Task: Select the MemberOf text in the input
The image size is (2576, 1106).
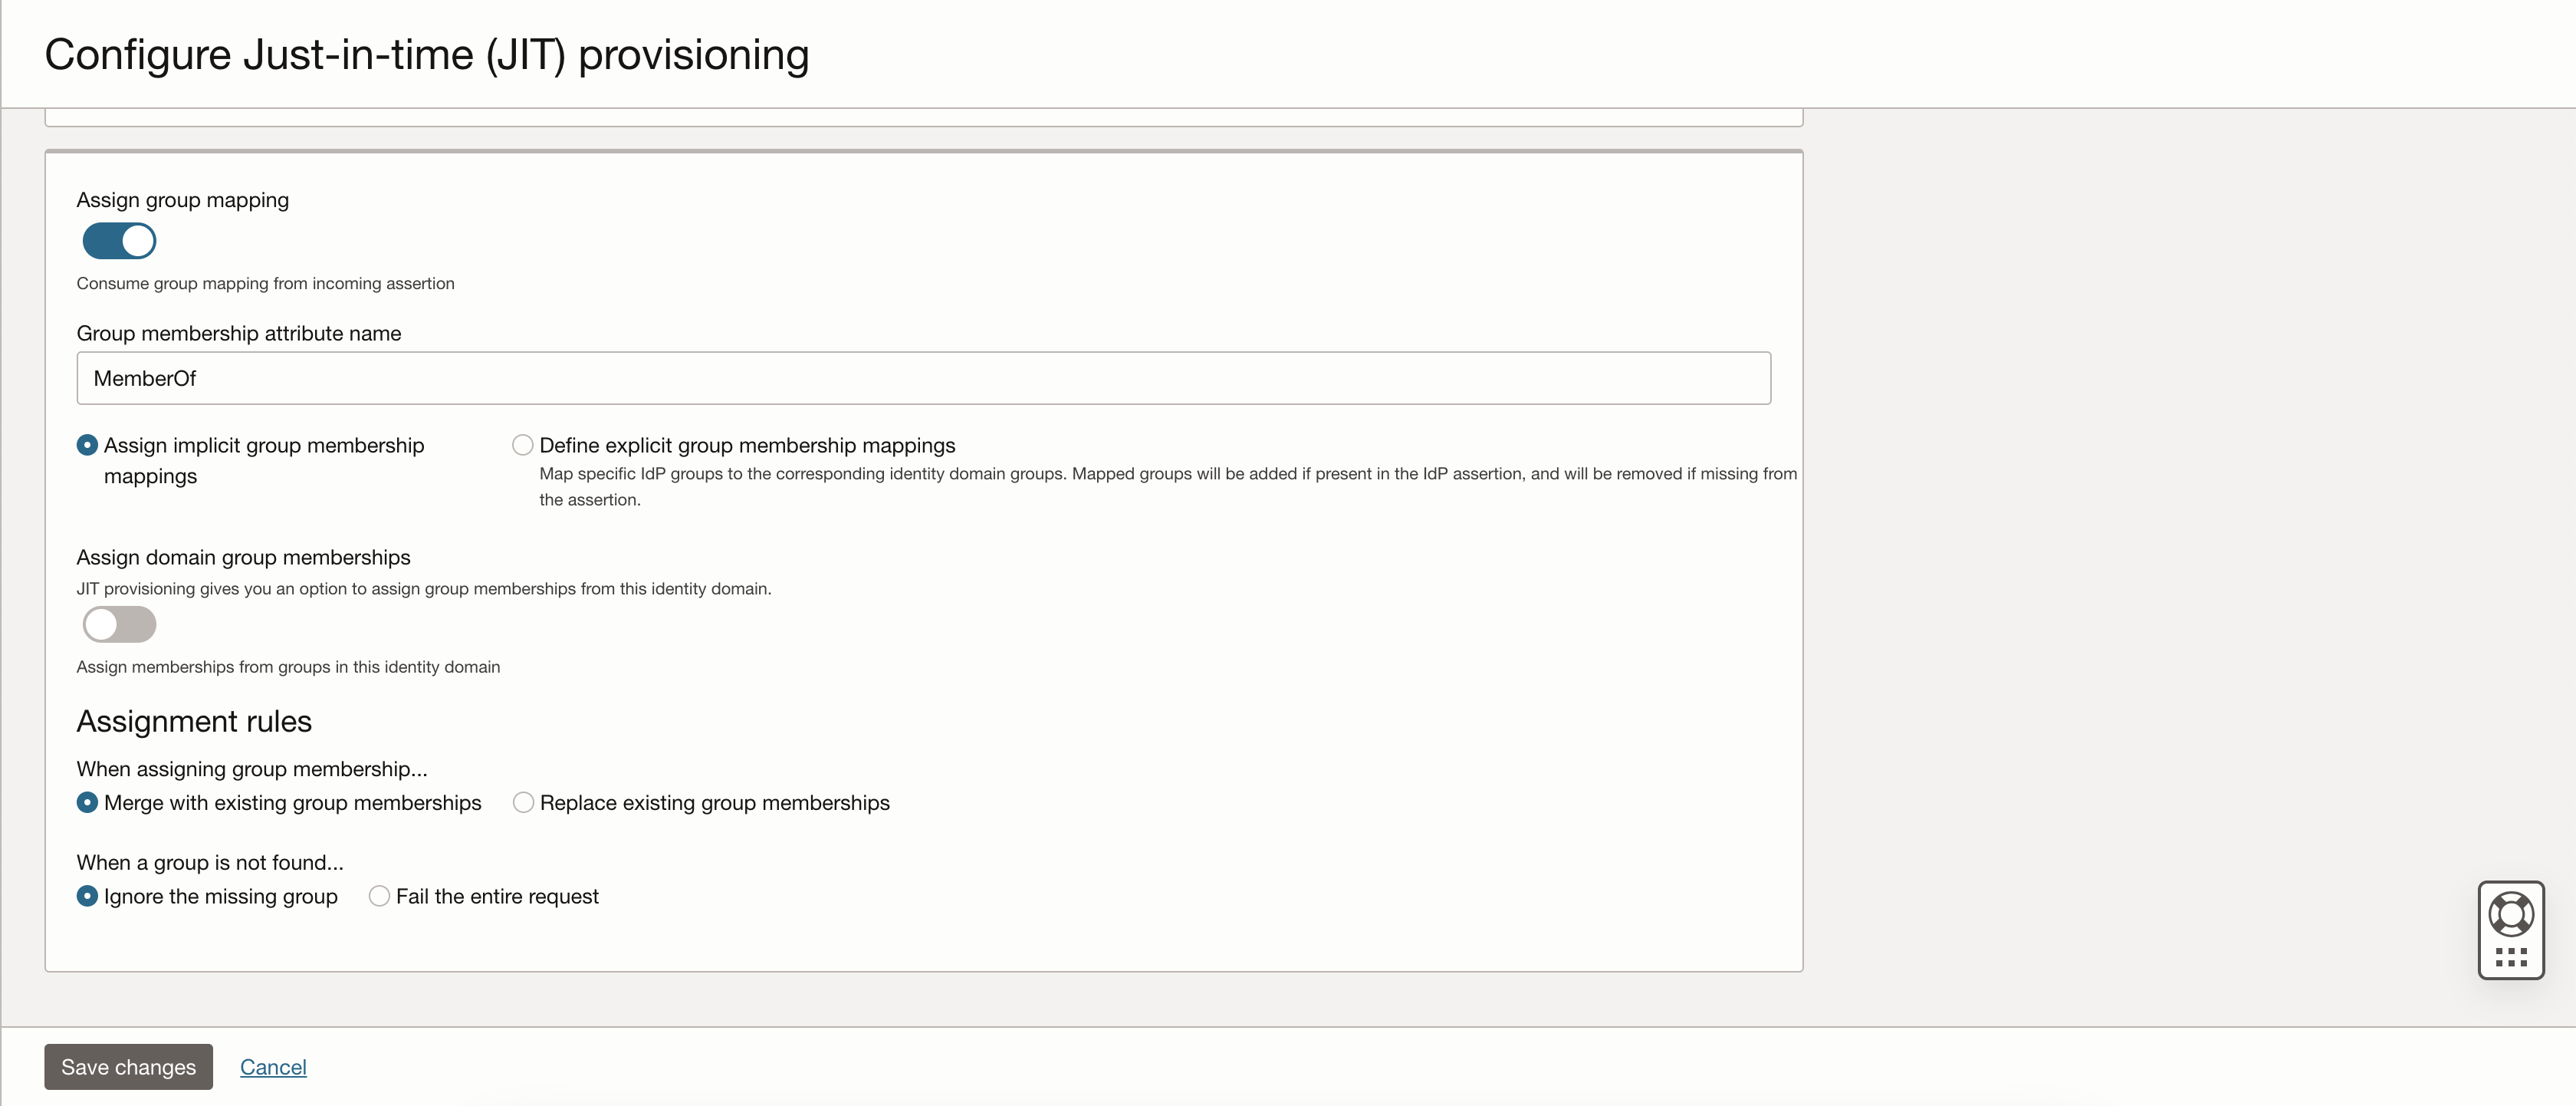Action: click(144, 378)
